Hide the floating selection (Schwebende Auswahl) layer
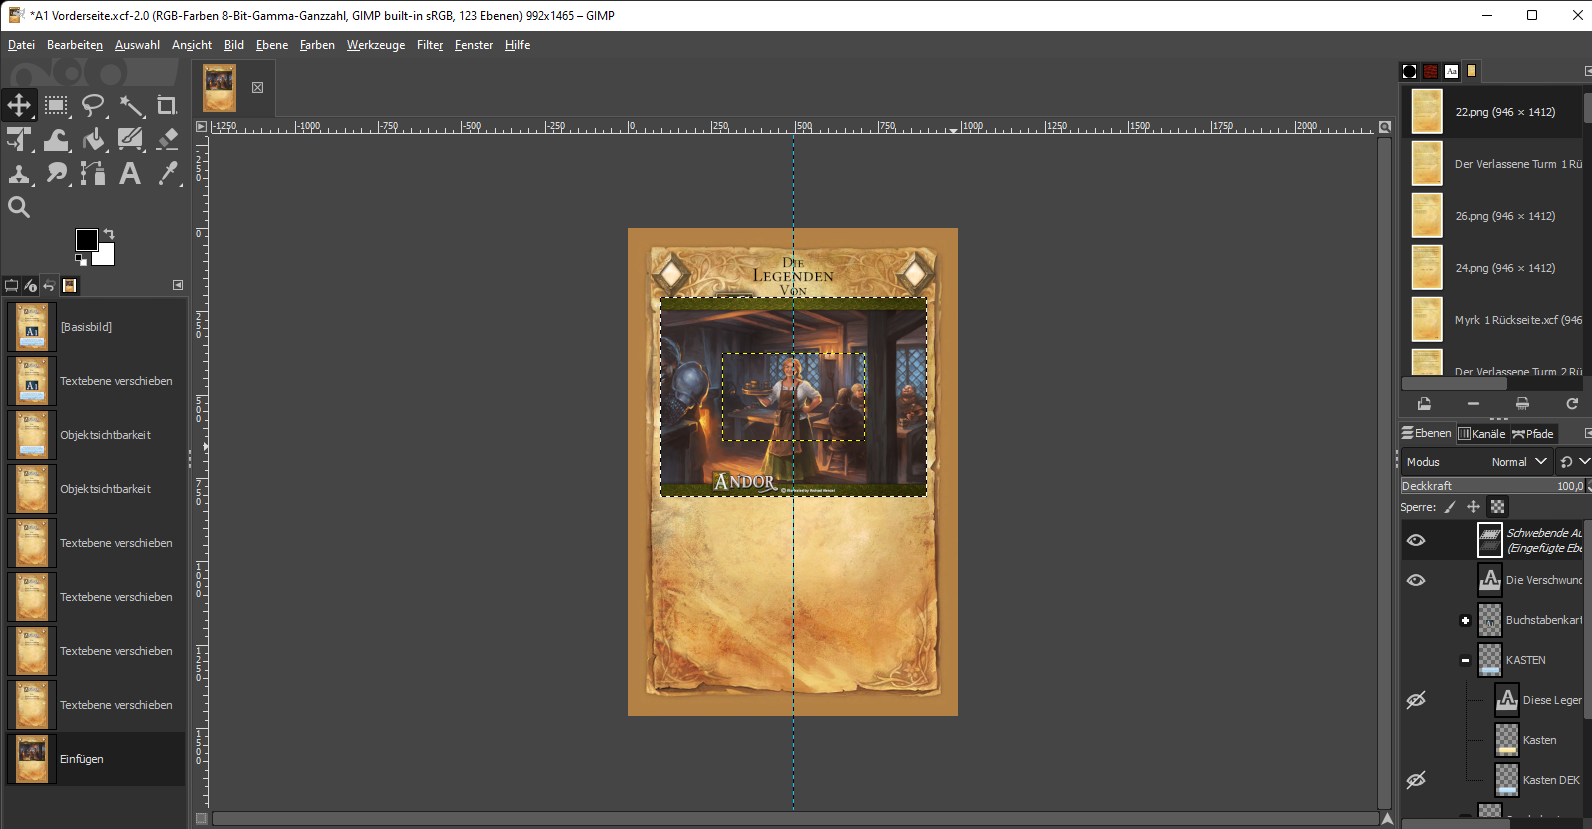Screen dimensions: 1592x829 1416,540
